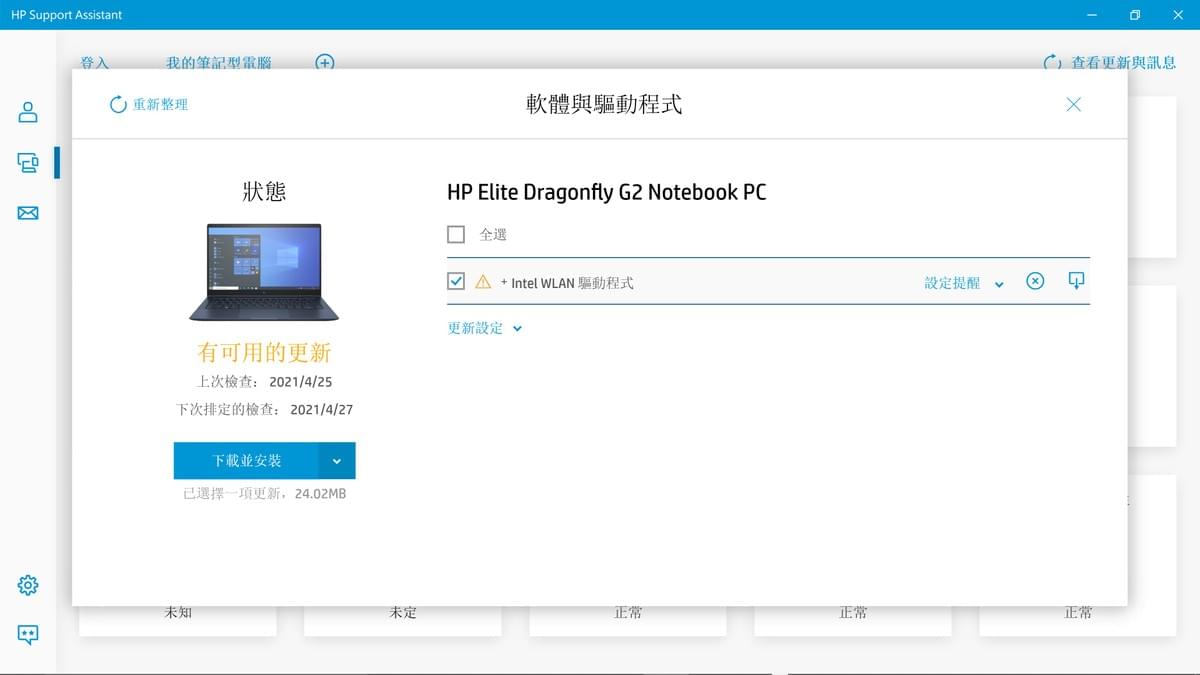Switch to 我的筆記型電腦 tab
1200x675 pixels.
[x=218, y=62]
